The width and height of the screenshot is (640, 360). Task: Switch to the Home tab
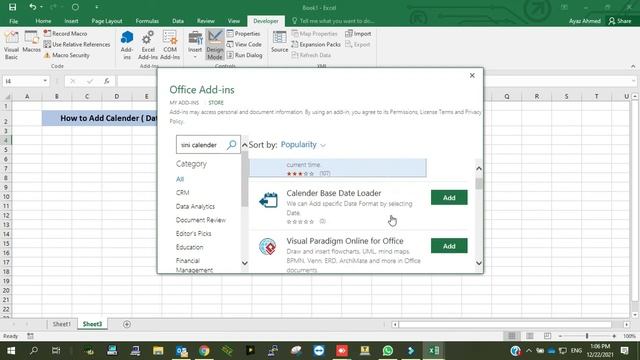coord(43,21)
